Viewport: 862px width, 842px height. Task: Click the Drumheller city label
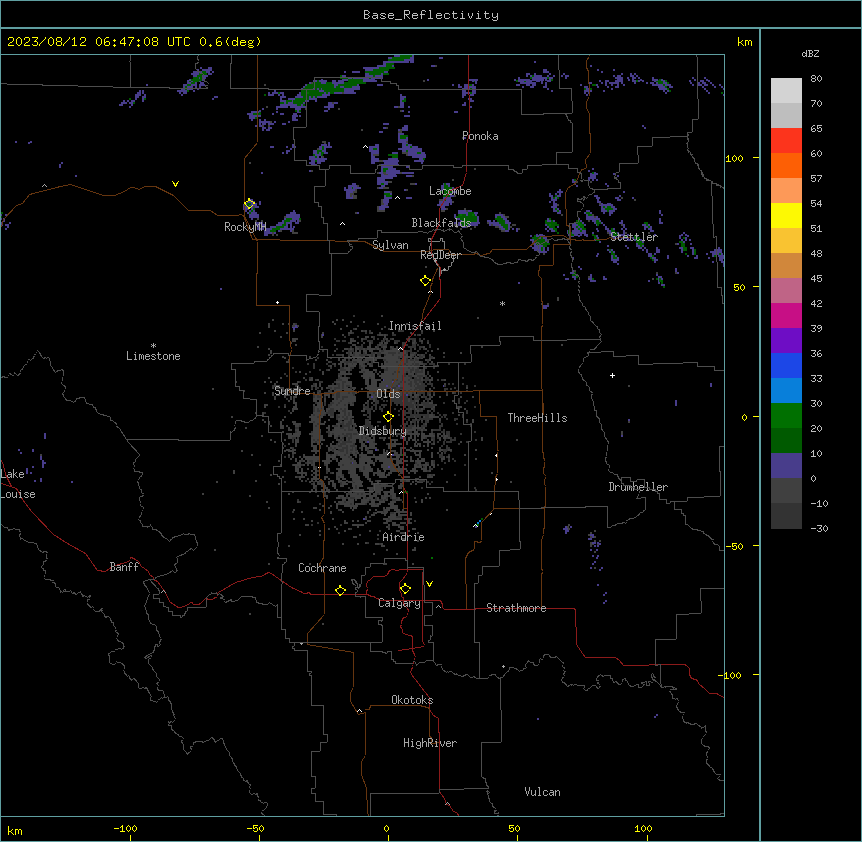(638, 487)
